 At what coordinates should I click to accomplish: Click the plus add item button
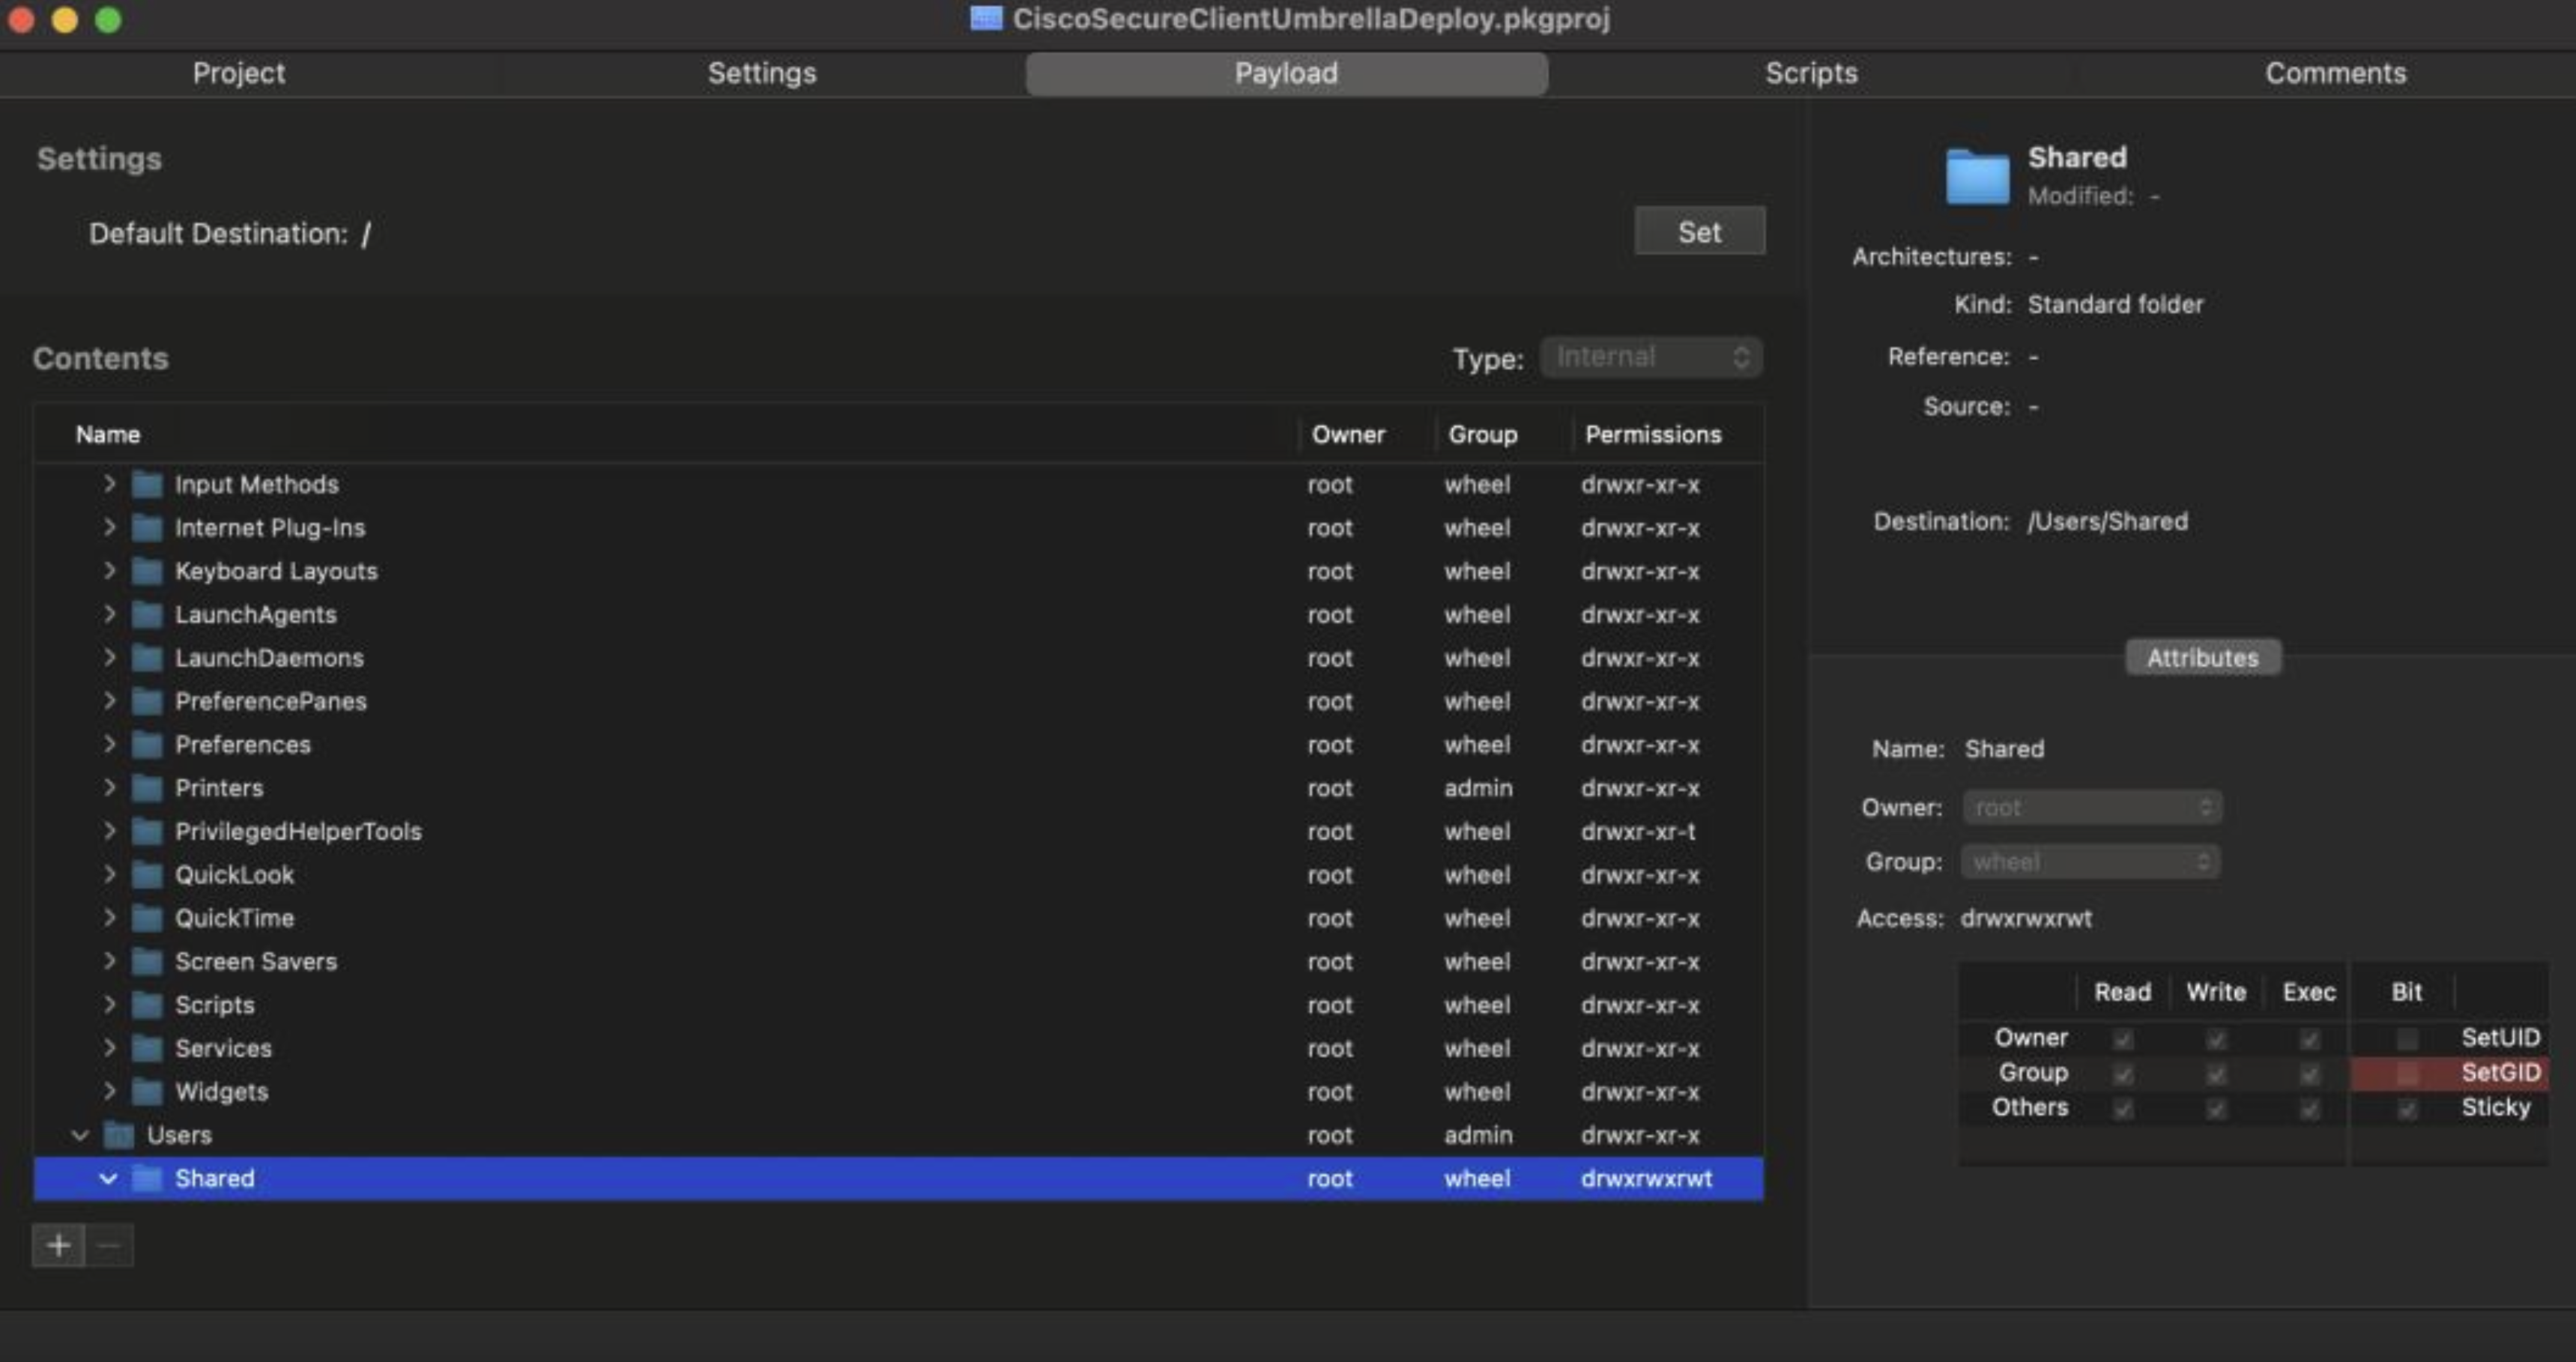pyautogui.click(x=58, y=1246)
